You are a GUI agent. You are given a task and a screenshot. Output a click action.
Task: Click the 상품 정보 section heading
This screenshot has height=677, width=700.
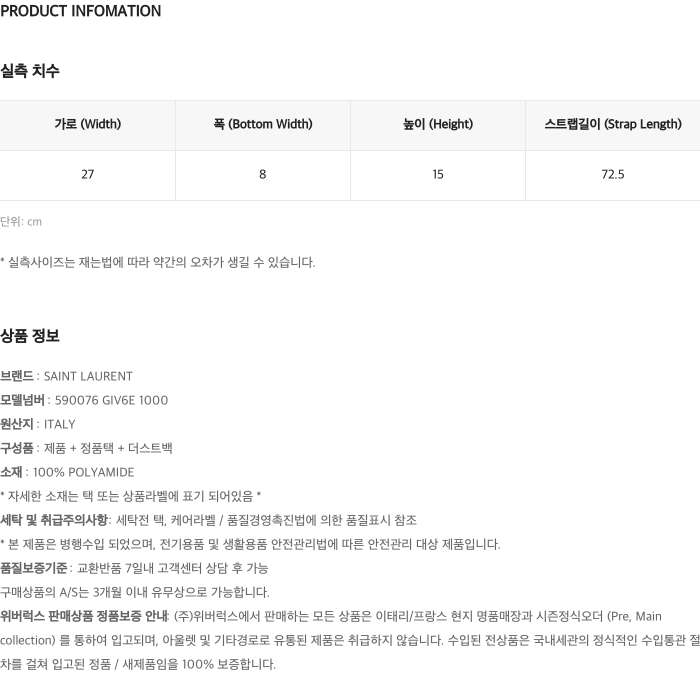point(30,336)
